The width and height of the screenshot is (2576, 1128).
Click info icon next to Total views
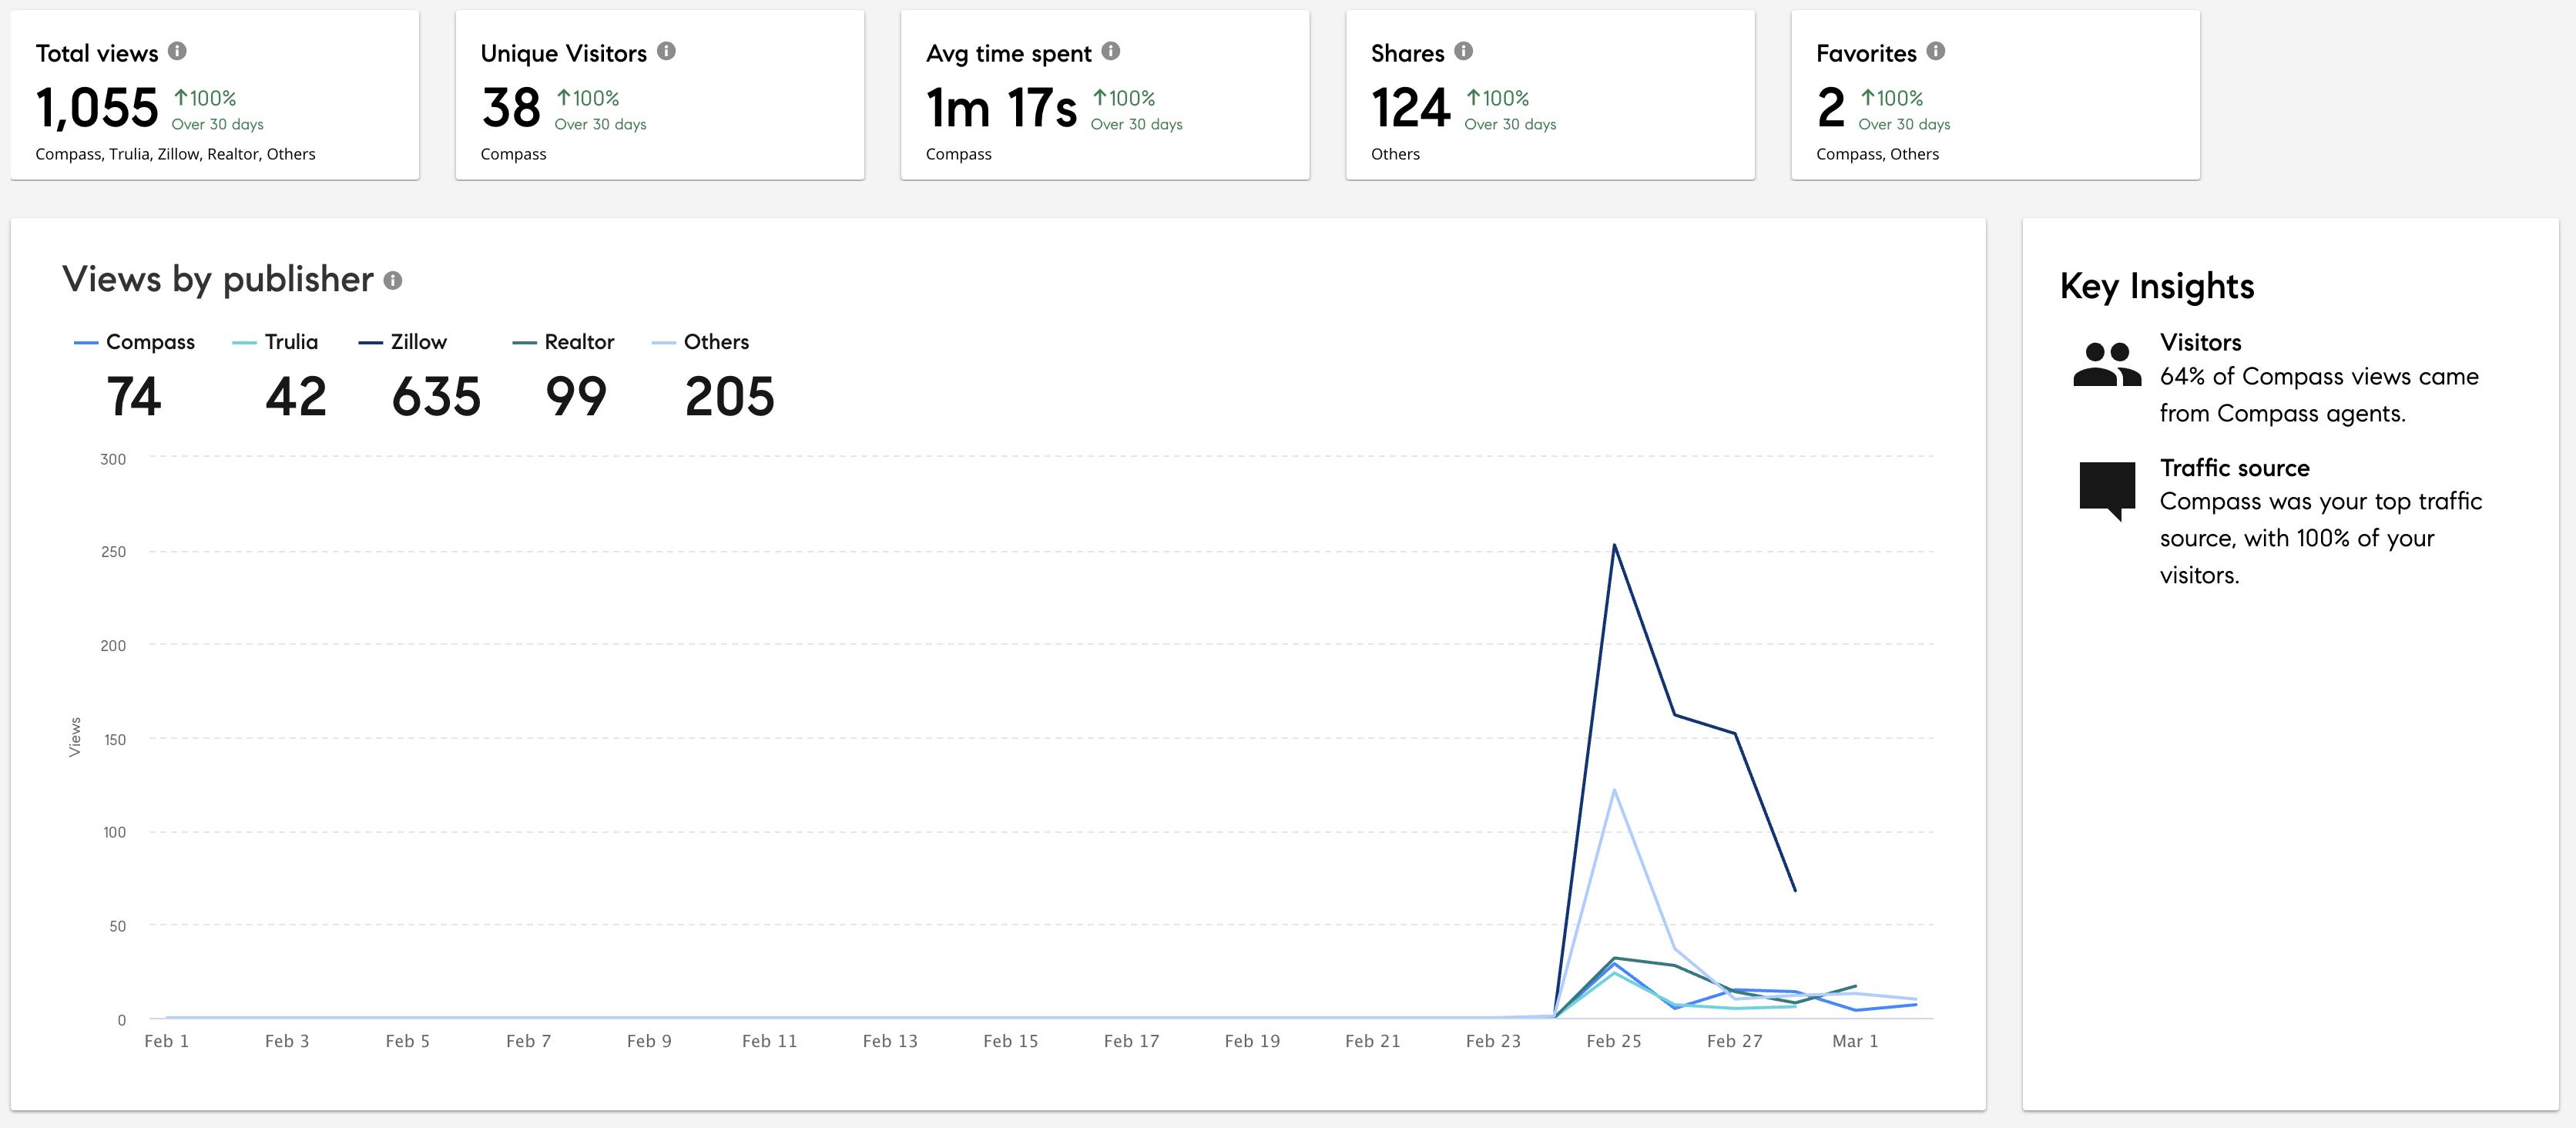coord(177,51)
